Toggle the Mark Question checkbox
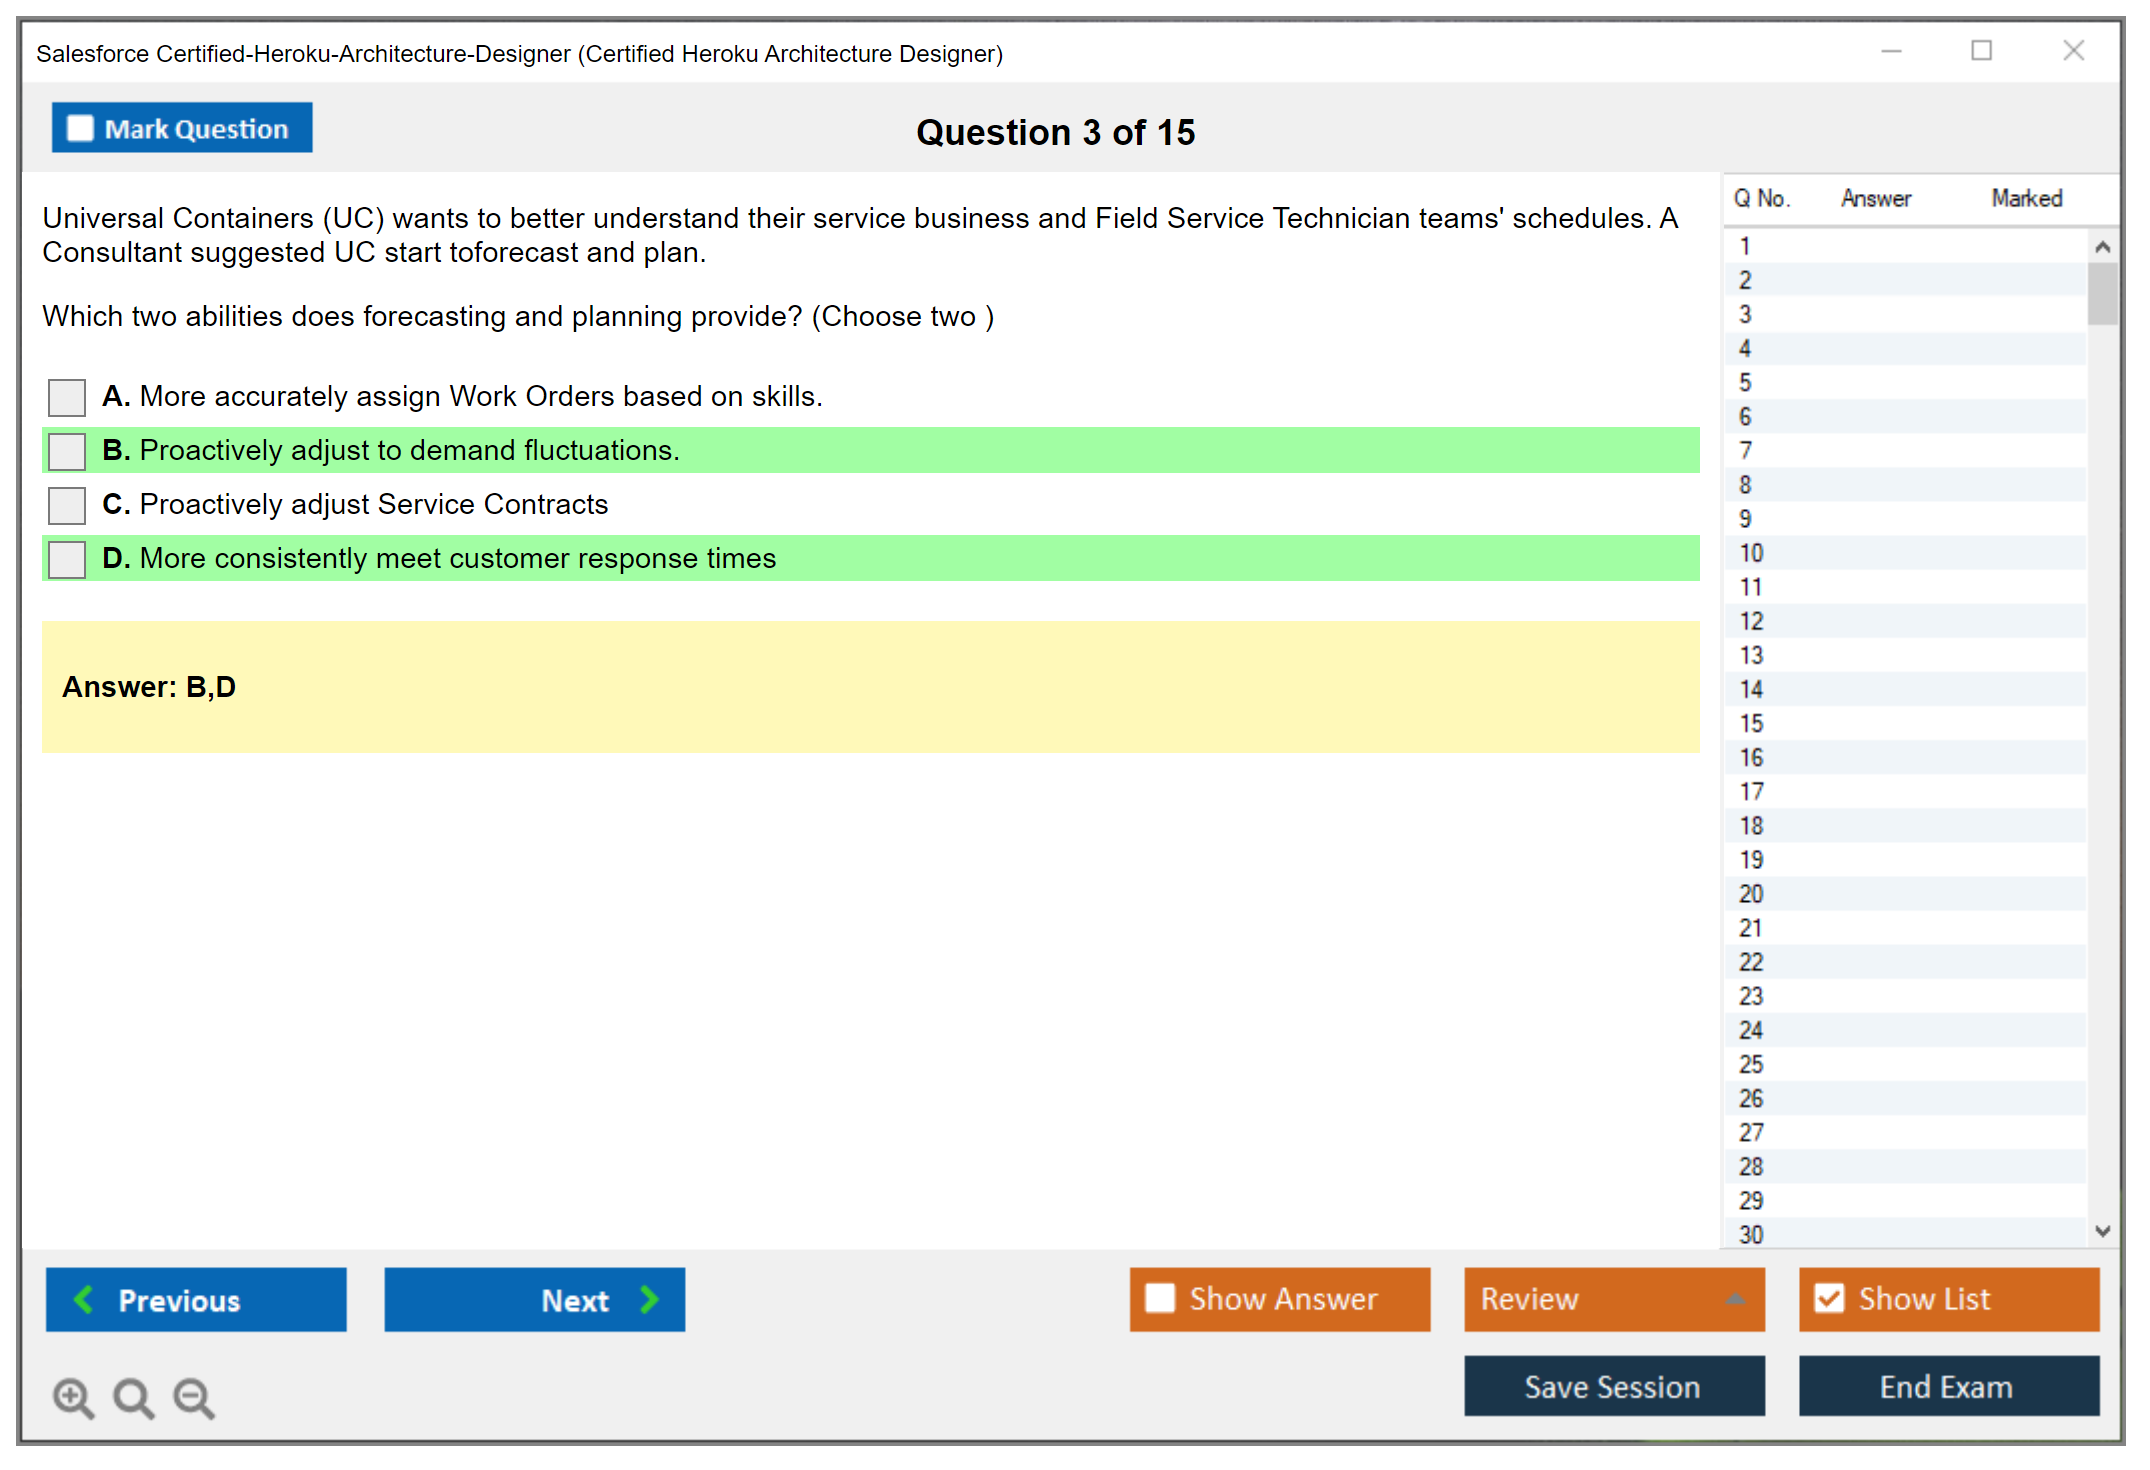Viewport: 2150px width, 1470px height. point(80,129)
